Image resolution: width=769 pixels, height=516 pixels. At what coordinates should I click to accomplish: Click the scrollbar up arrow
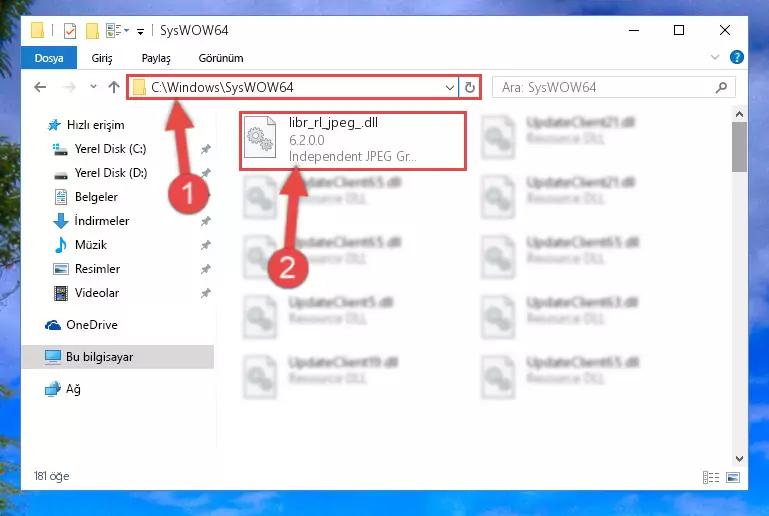(739, 114)
